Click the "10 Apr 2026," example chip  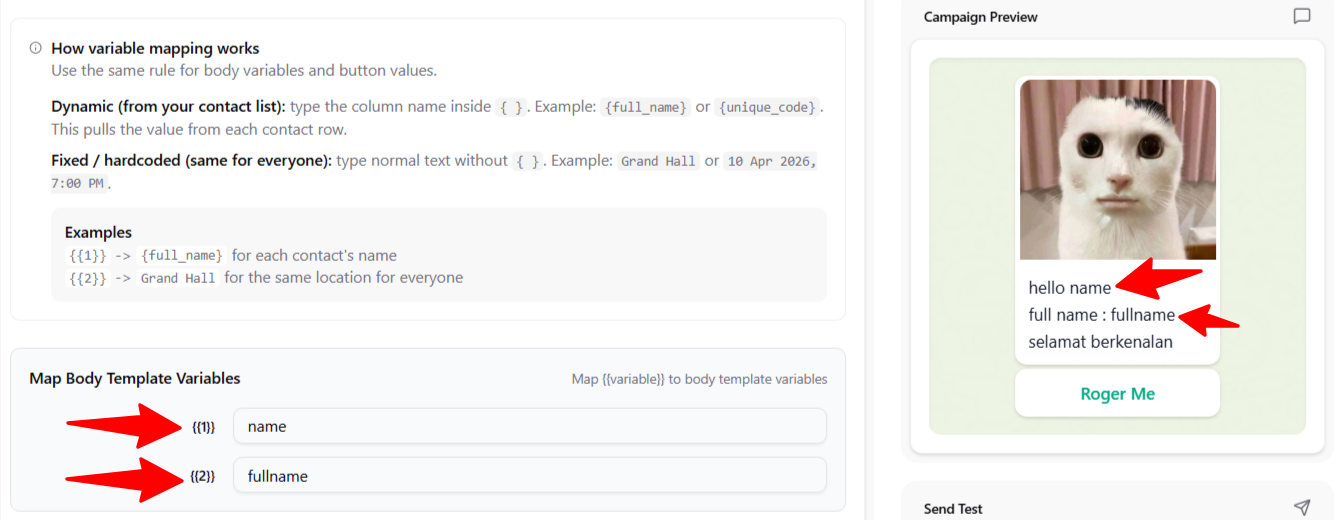[771, 161]
